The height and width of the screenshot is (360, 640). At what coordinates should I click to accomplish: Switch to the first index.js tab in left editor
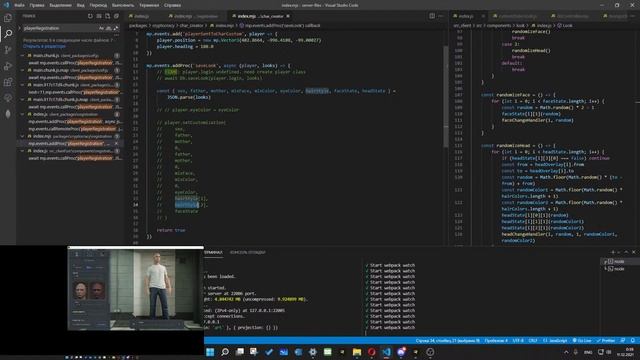tap(142, 16)
